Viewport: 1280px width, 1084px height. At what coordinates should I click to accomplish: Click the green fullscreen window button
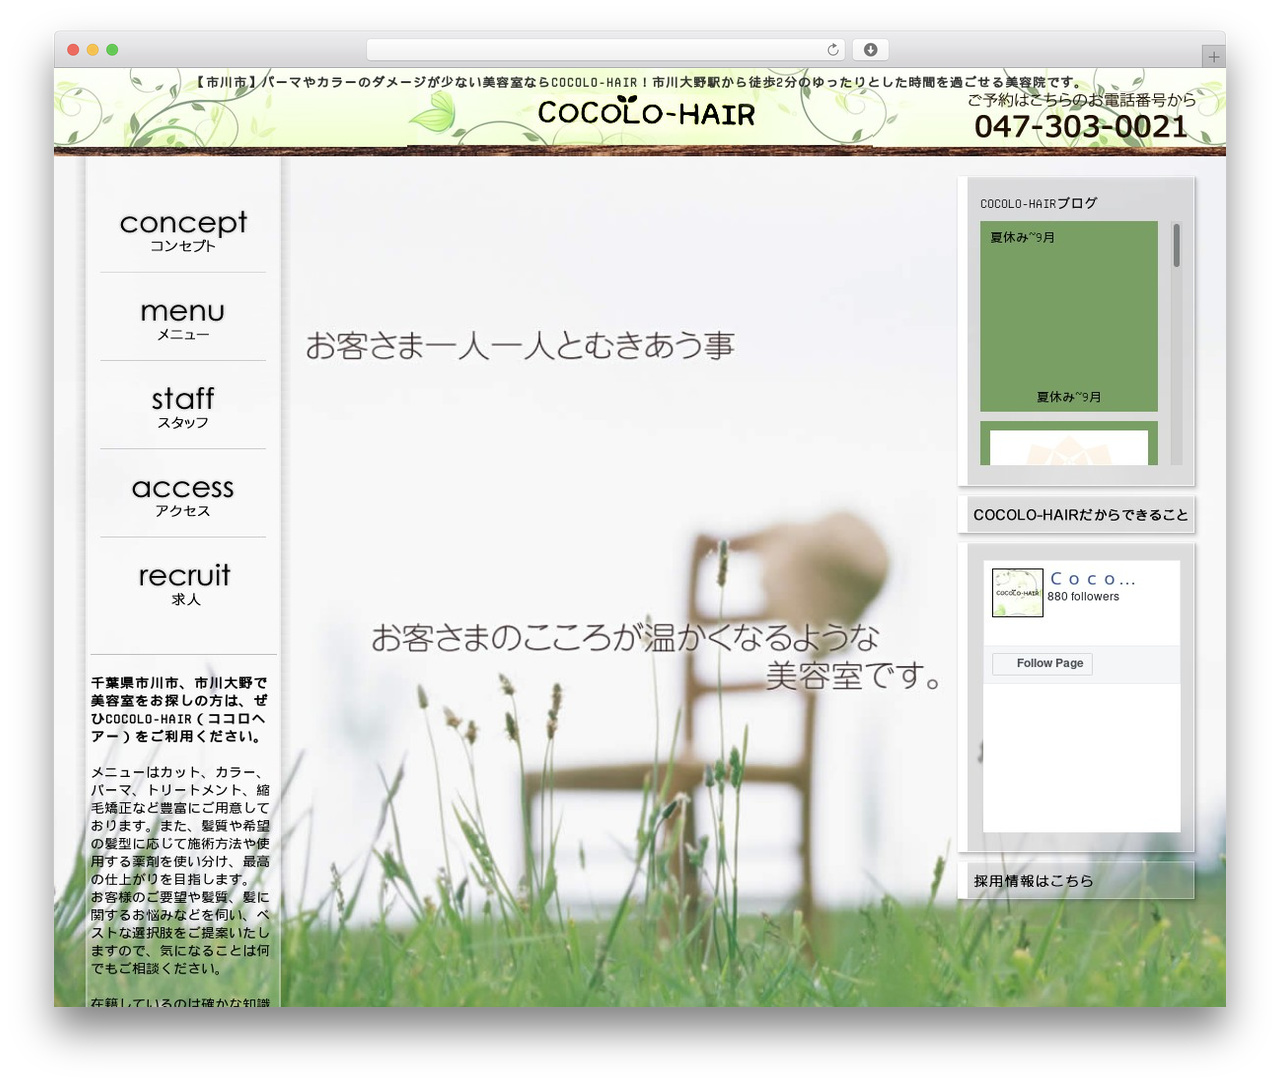point(112,50)
